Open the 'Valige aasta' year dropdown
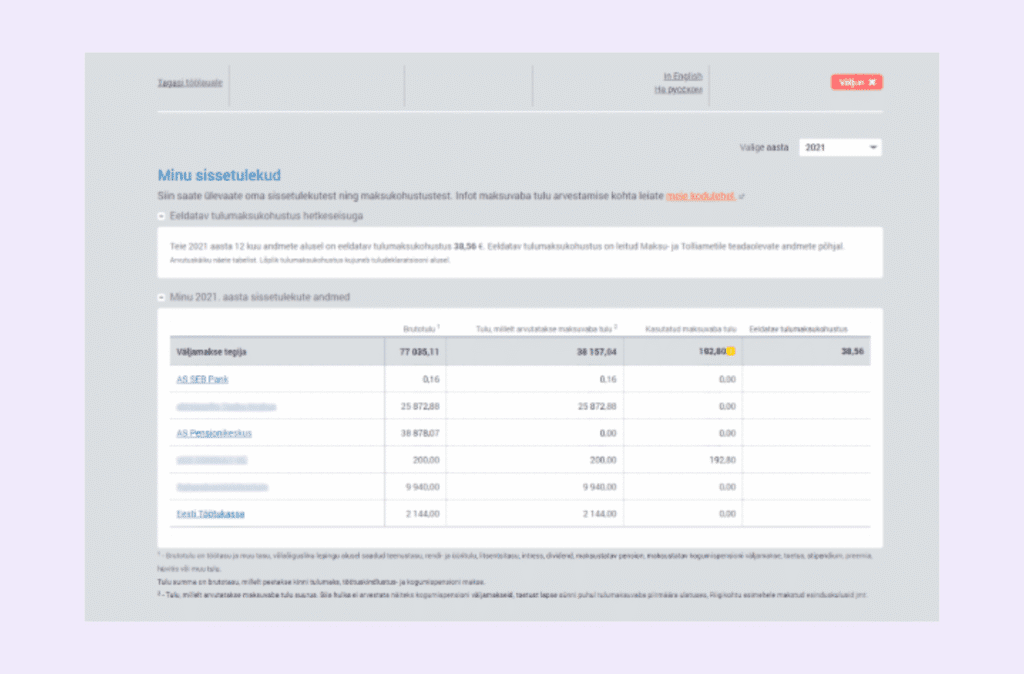The width and height of the screenshot is (1024, 674). click(x=840, y=148)
